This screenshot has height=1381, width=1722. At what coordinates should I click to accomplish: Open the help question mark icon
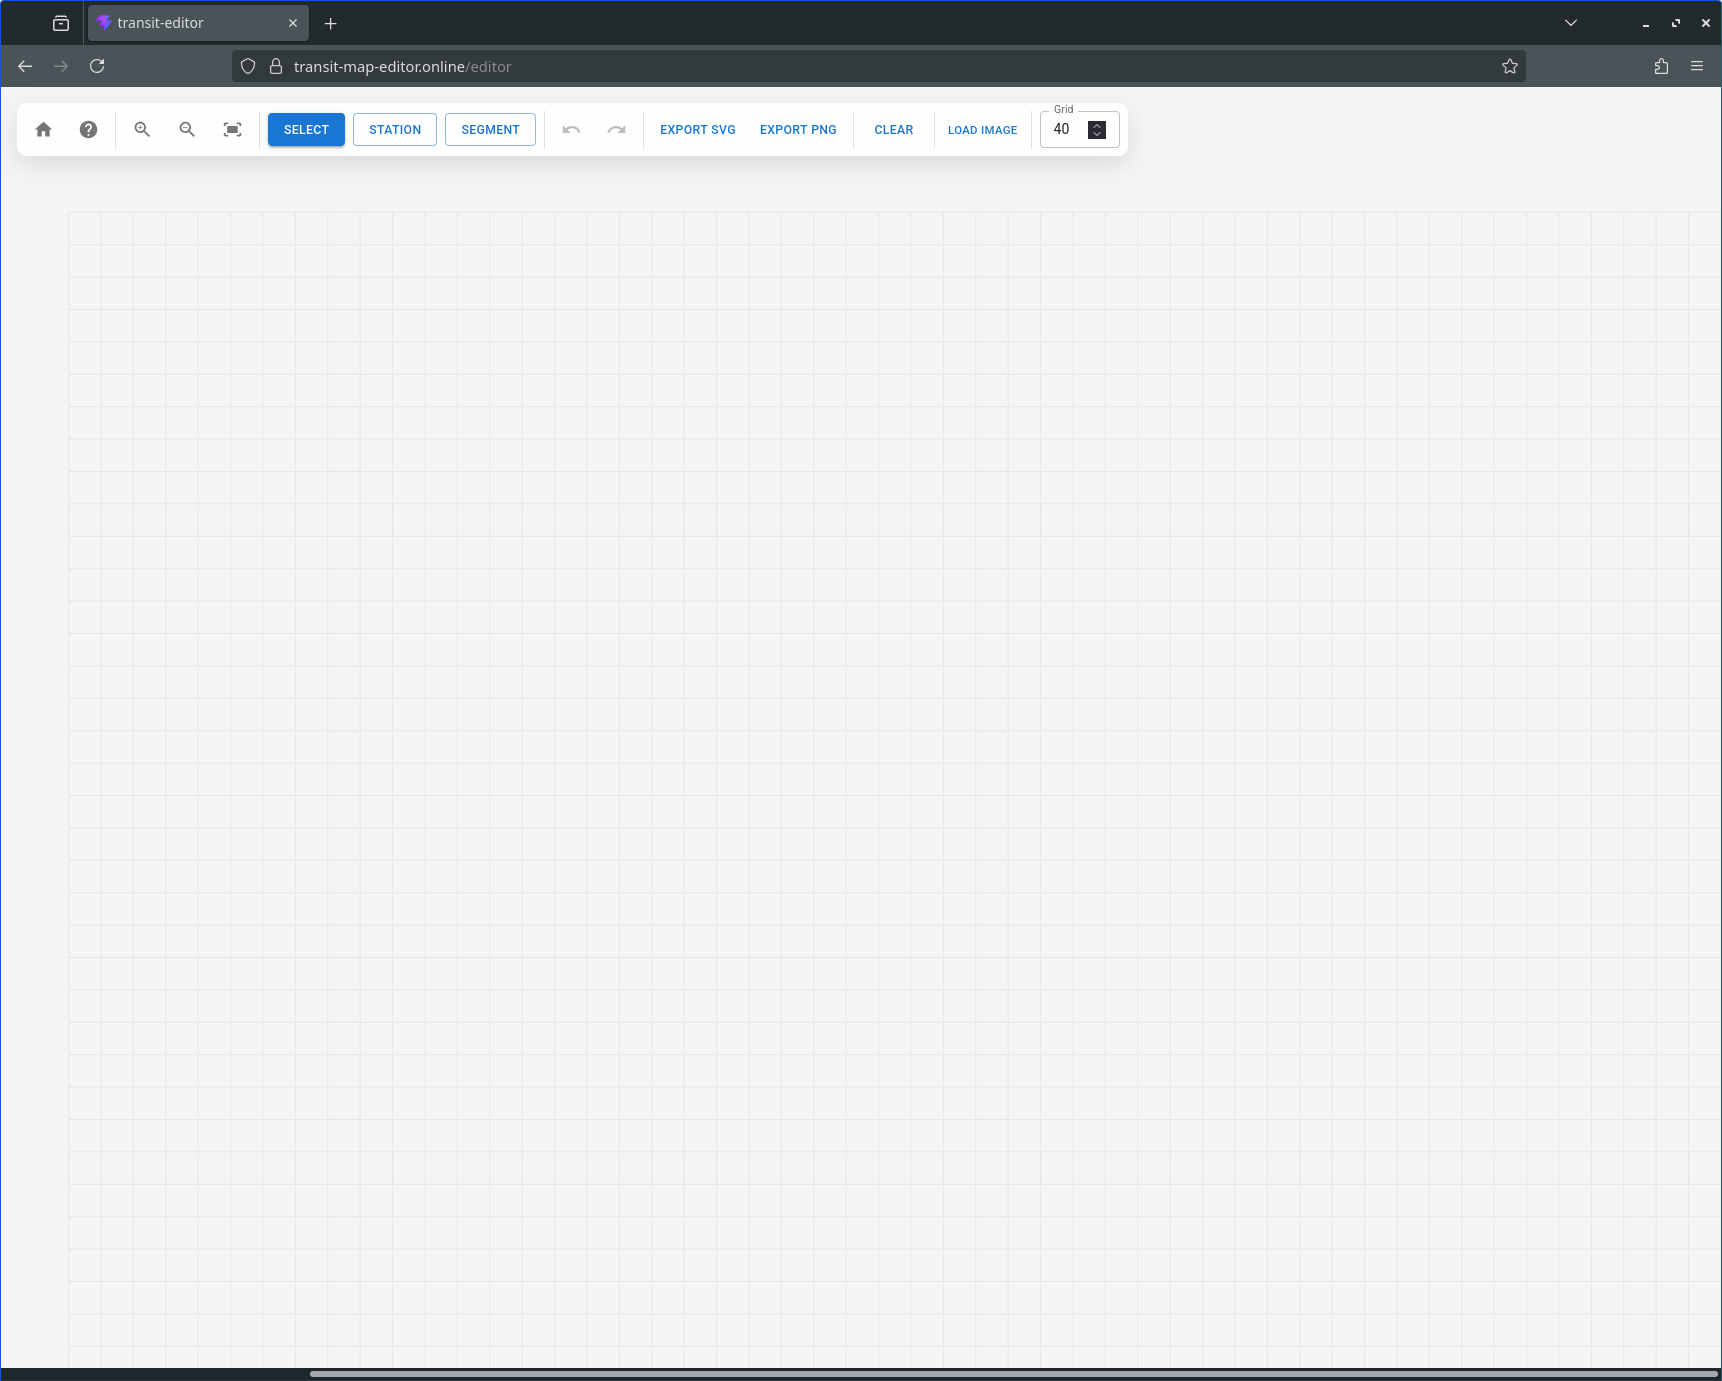(88, 130)
